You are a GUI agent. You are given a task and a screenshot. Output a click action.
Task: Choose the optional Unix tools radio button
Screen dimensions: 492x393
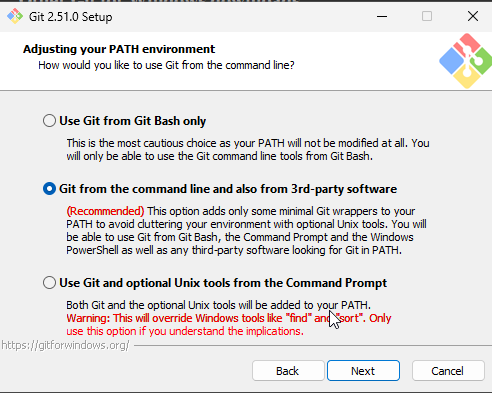(x=49, y=283)
